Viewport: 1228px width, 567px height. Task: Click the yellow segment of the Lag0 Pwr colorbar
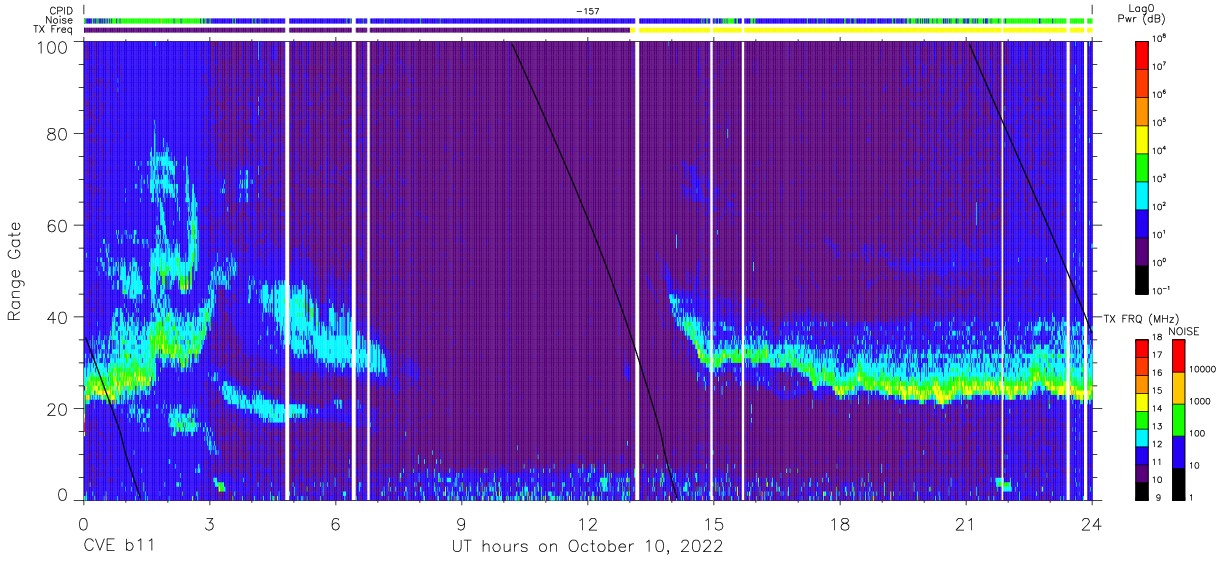click(x=1142, y=139)
